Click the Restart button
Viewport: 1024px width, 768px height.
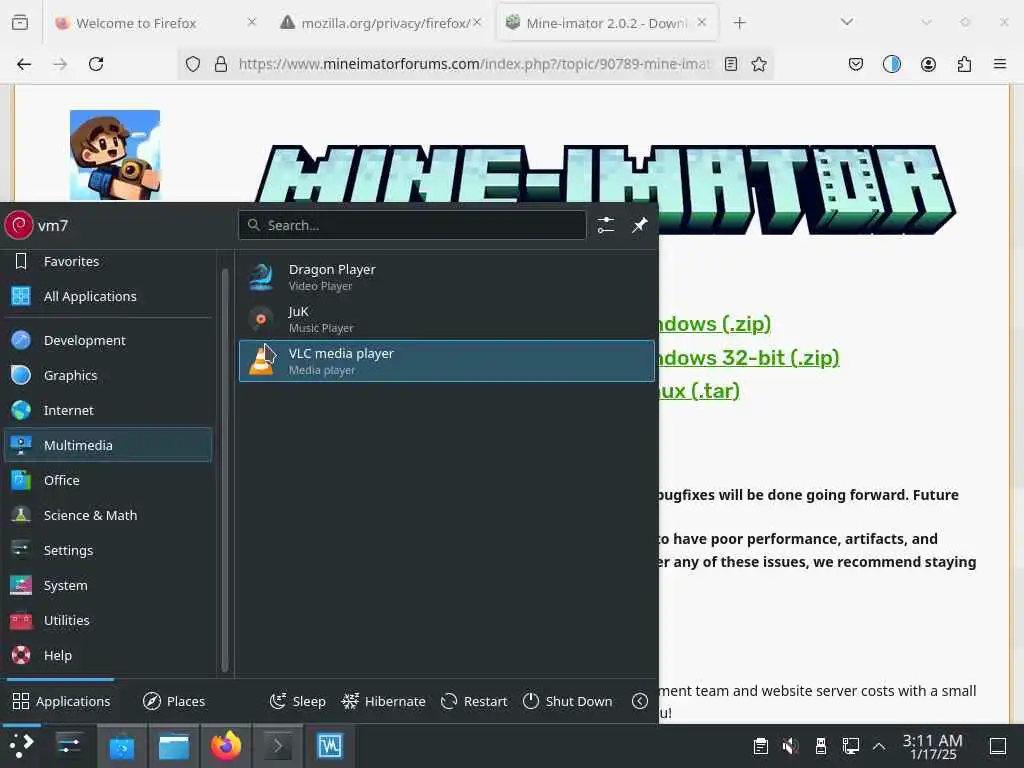474,701
